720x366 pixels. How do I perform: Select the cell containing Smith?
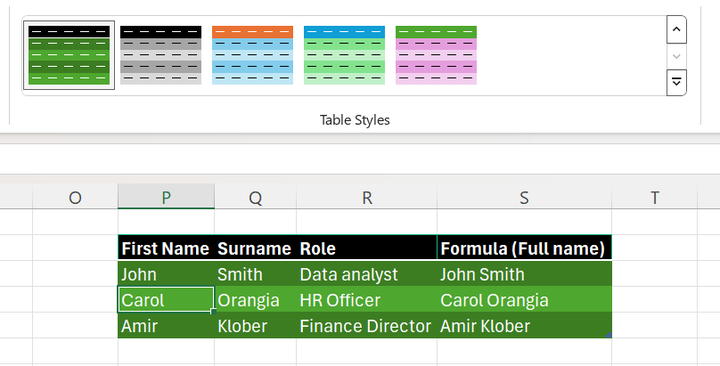pos(255,274)
